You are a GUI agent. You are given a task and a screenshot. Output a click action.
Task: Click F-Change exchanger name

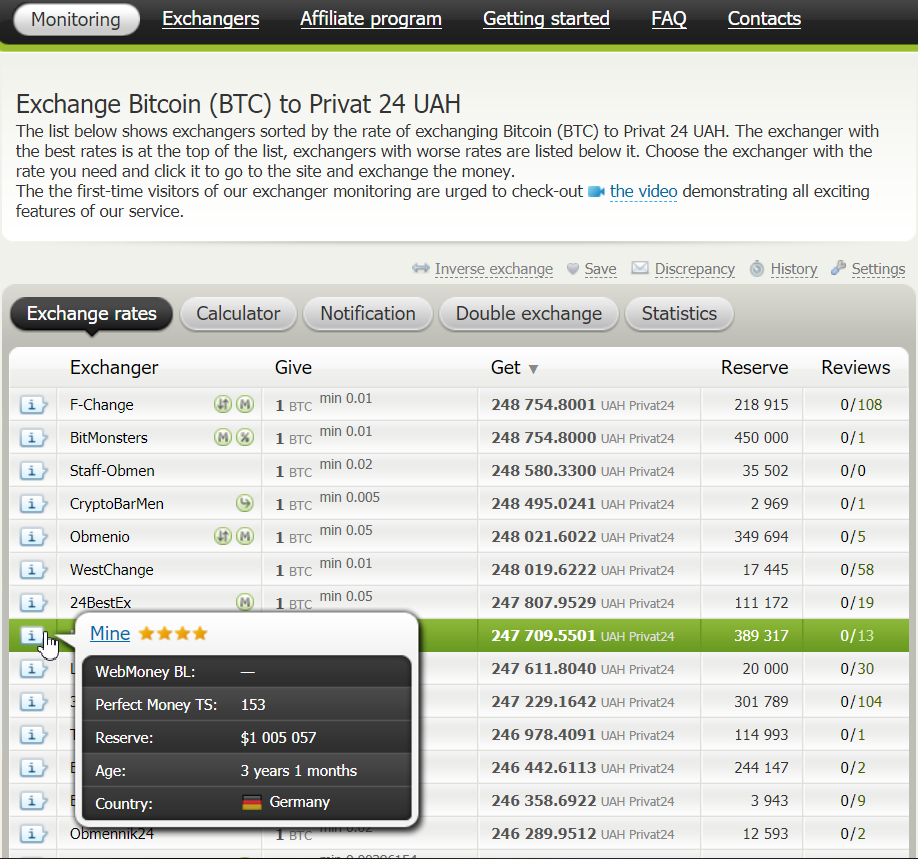[102, 405]
